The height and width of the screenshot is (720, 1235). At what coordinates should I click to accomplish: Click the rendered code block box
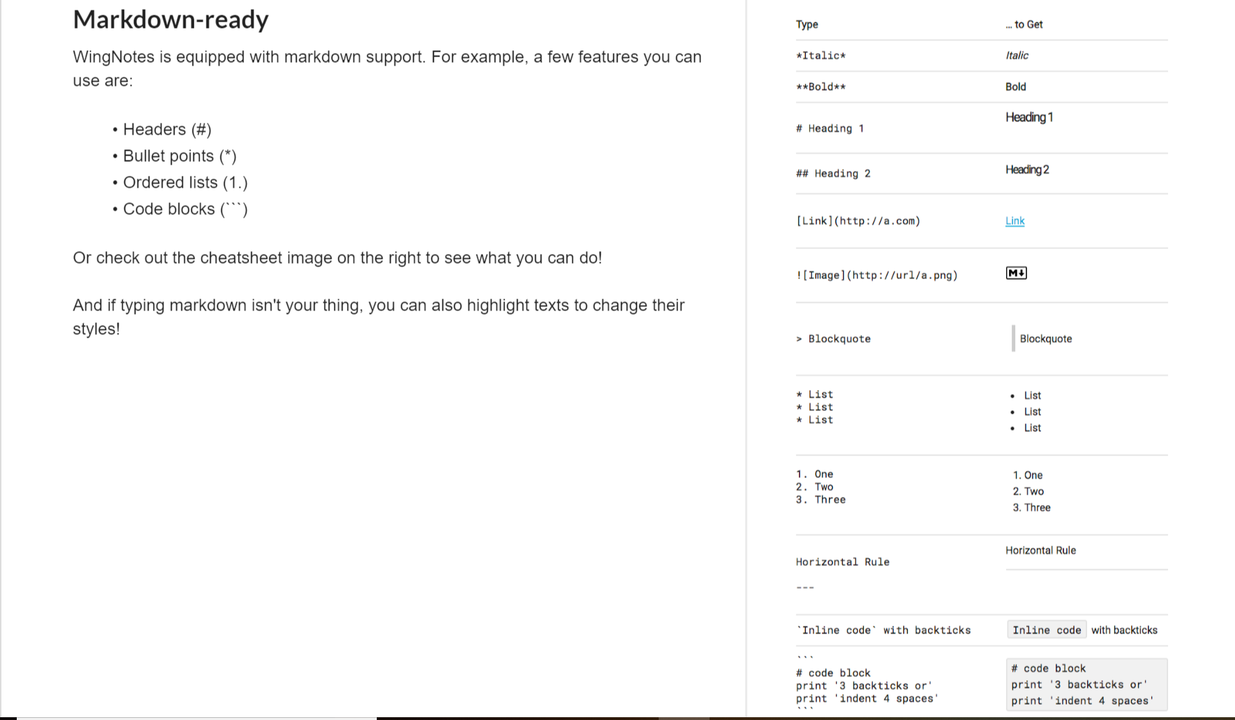1086,684
